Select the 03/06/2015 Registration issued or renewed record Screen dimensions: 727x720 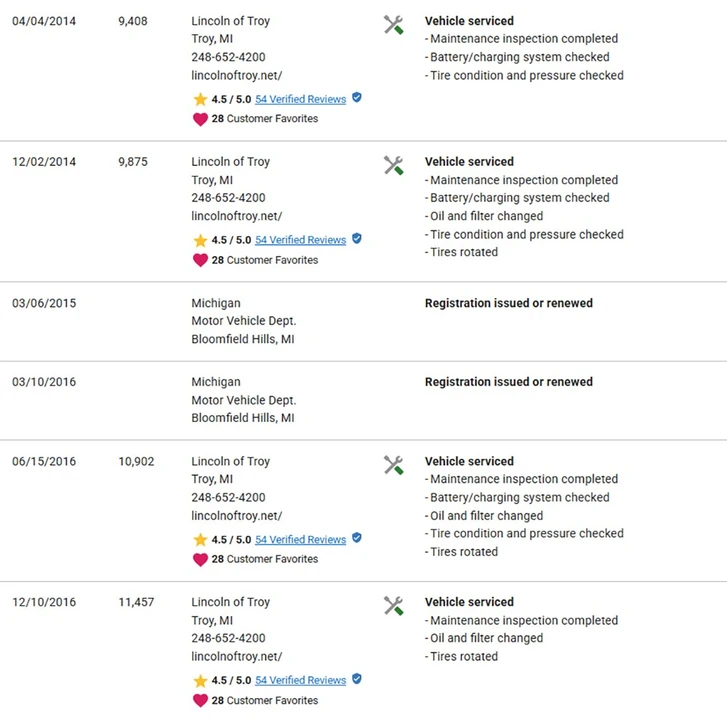point(364,321)
